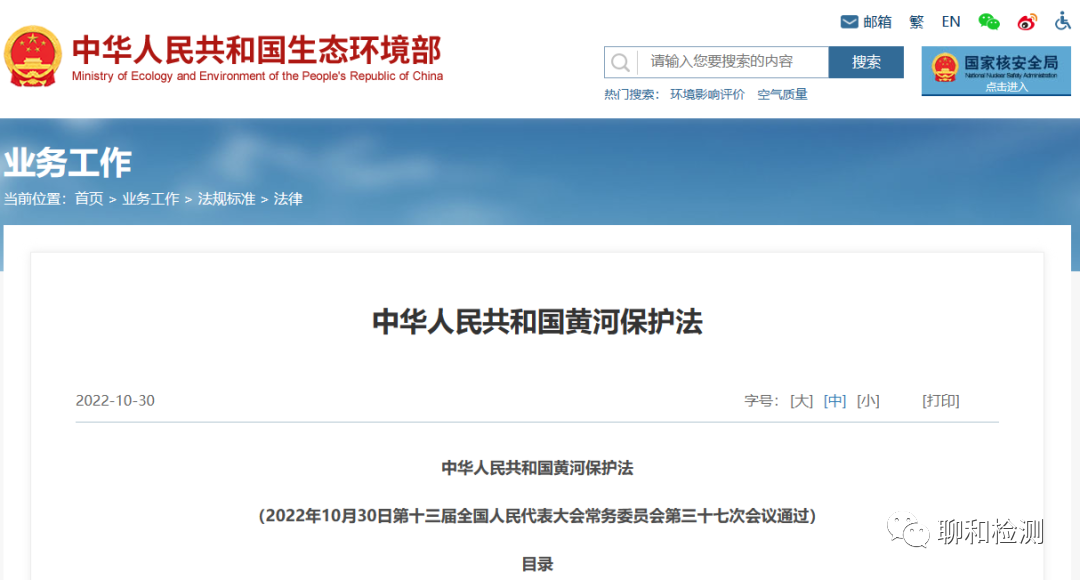Viewport: 1080px width, 580px height.
Task: Click the 搜索 search button
Action: click(x=866, y=62)
